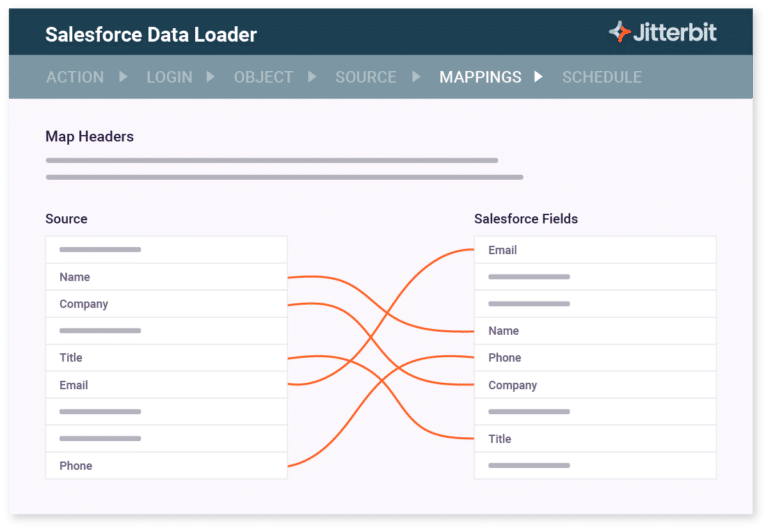Switch to the OBJECT step
768x530 pixels.
click(263, 77)
